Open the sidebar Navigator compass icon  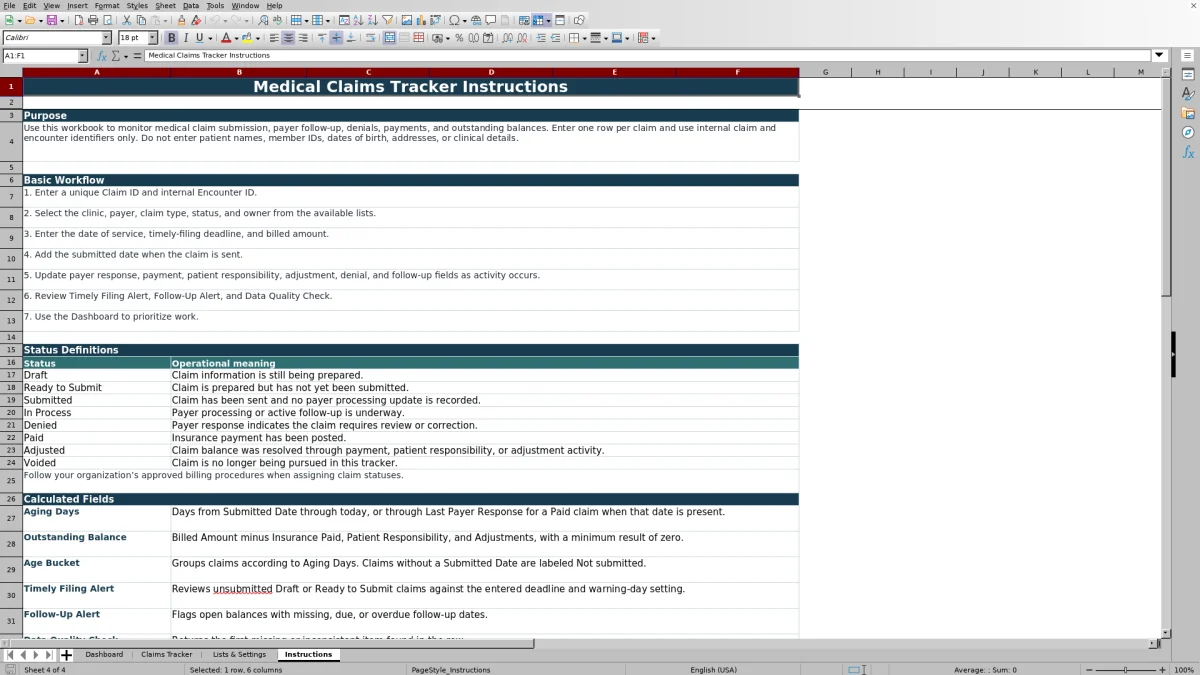point(1188,132)
